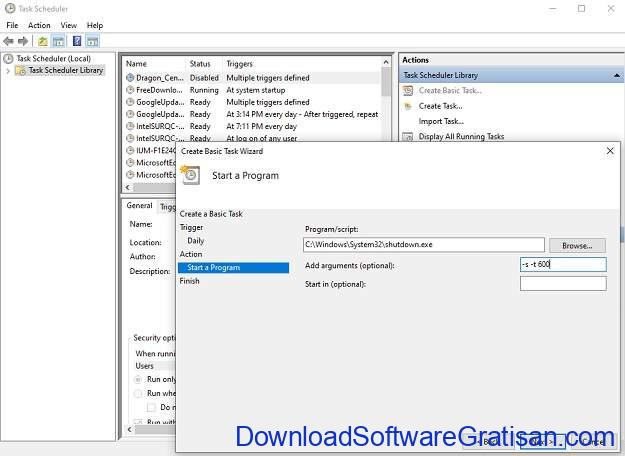Screen dimensions: 625x456
Task: Toggle the Show/Hide Action Pane icon
Action: pyautogui.click(x=92, y=41)
